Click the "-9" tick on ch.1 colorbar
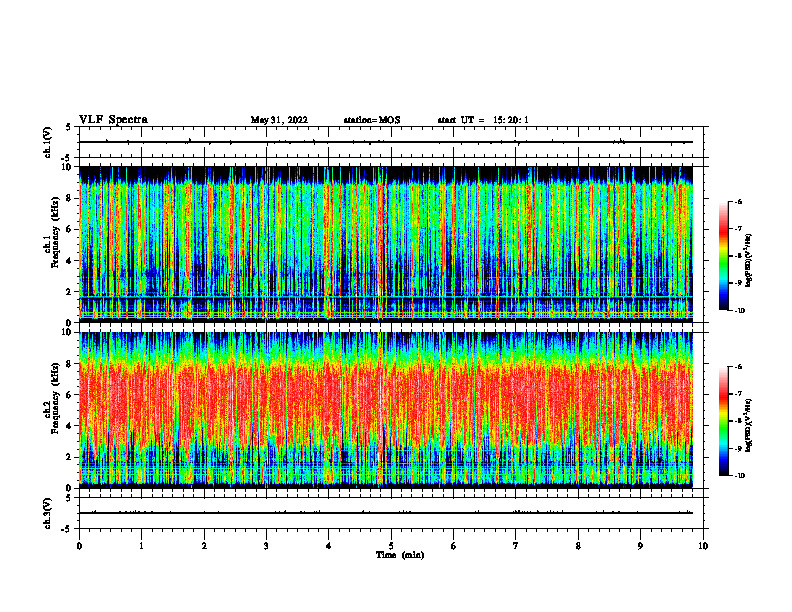 tap(739, 283)
